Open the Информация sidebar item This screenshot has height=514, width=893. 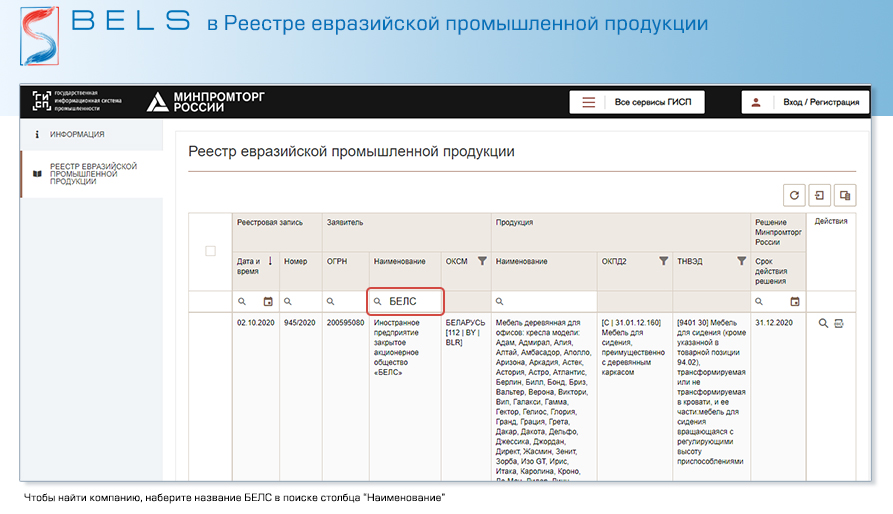coord(77,134)
